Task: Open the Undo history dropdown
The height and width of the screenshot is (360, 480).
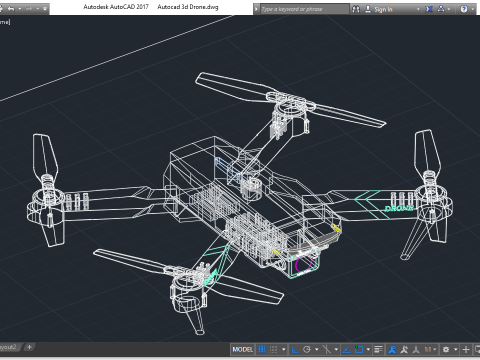Action: pos(20,9)
